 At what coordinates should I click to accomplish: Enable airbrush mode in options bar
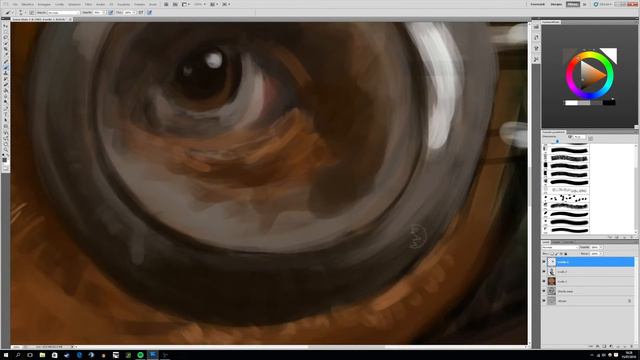(x=141, y=13)
